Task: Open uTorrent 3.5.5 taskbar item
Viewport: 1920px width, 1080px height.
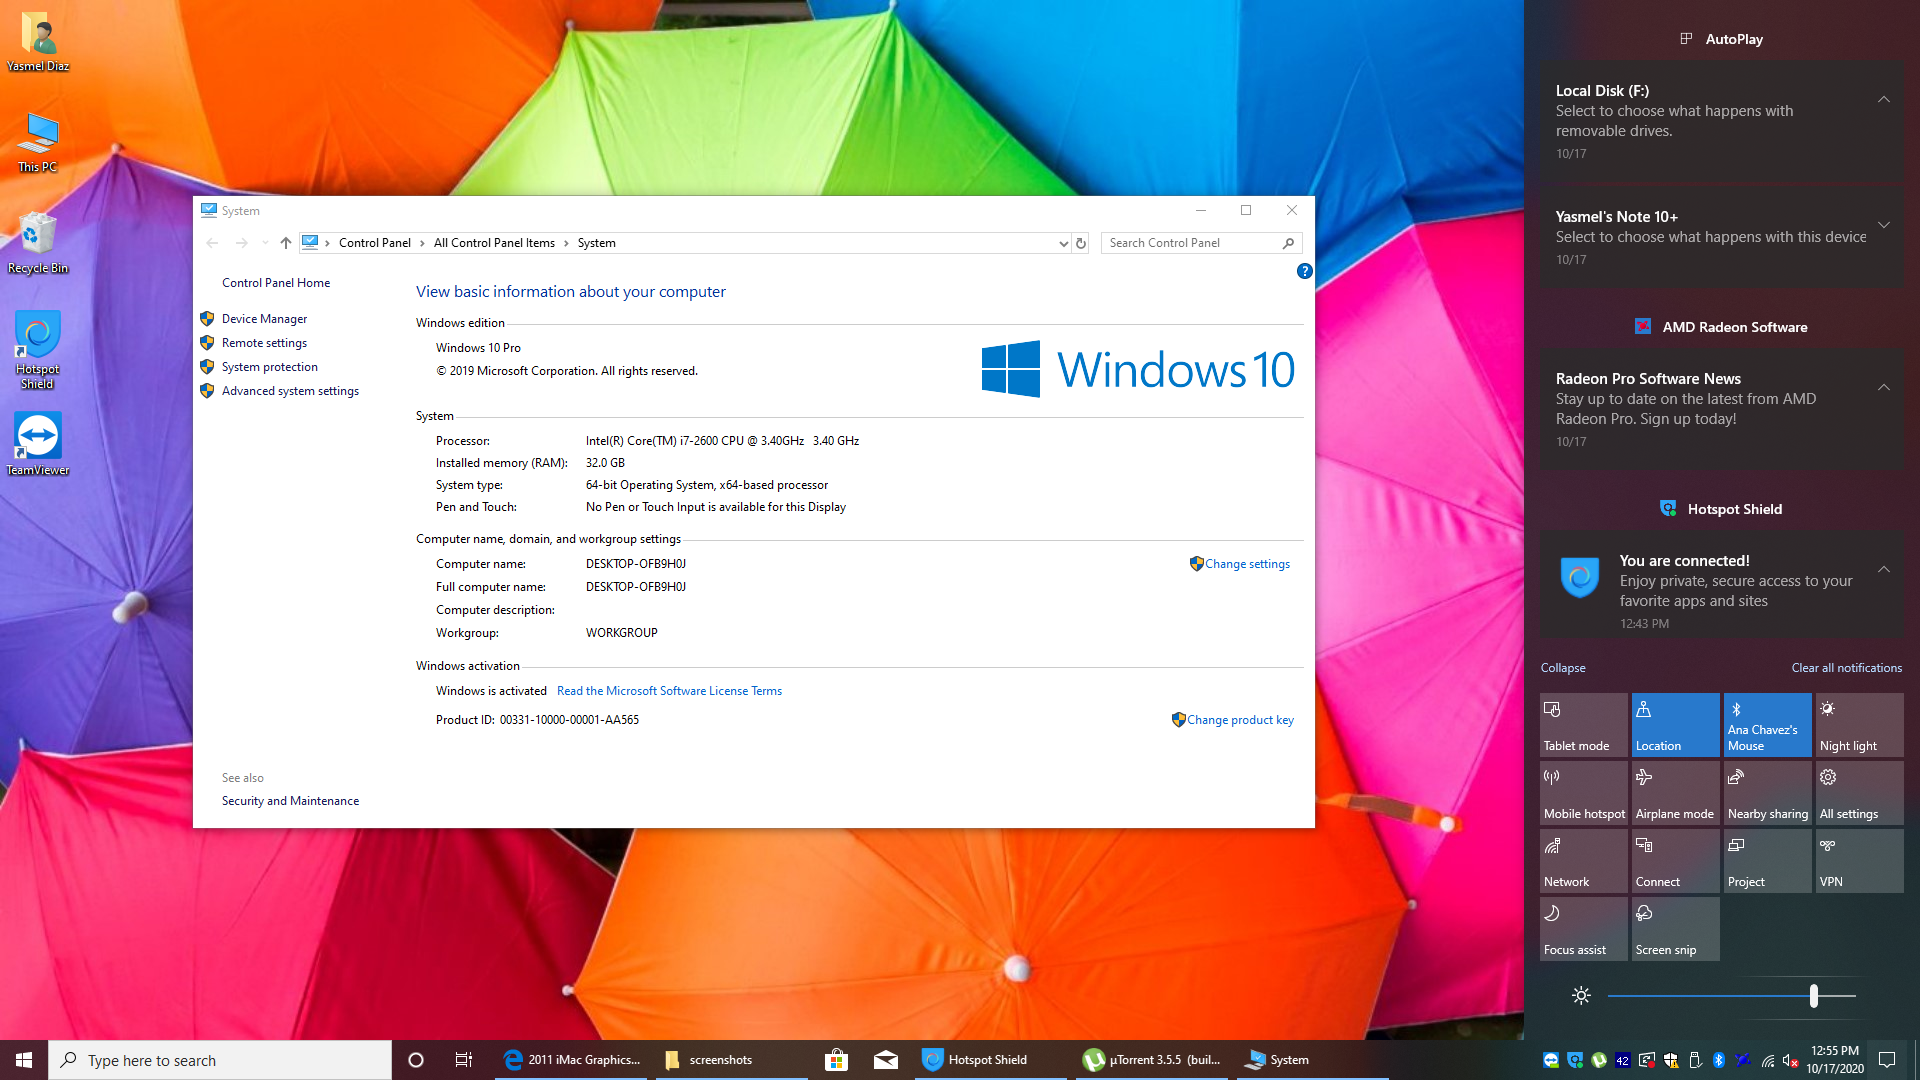Action: (1152, 1060)
